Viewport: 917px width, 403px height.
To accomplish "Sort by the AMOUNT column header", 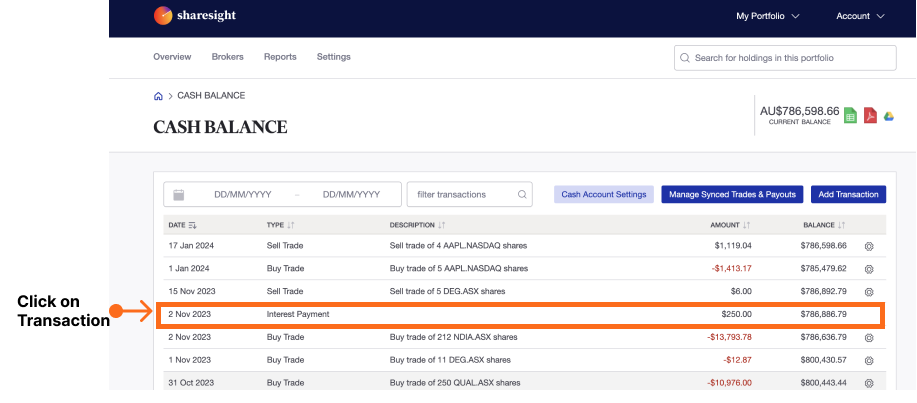I will point(730,225).
